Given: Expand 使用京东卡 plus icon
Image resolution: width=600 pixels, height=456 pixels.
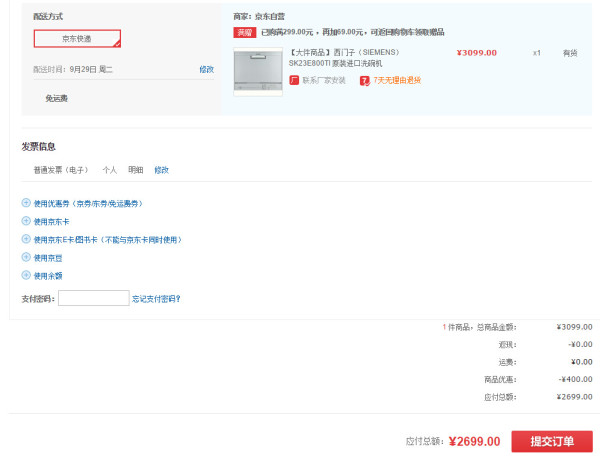Looking at the screenshot, I should (26, 221).
